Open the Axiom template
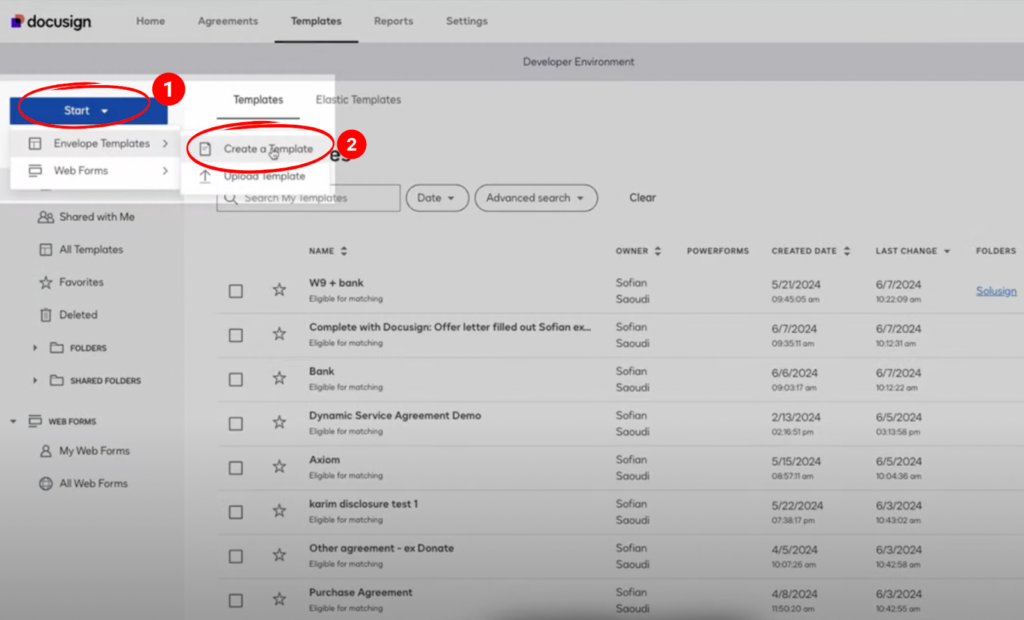This screenshot has width=1024, height=620. pyautogui.click(x=324, y=460)
